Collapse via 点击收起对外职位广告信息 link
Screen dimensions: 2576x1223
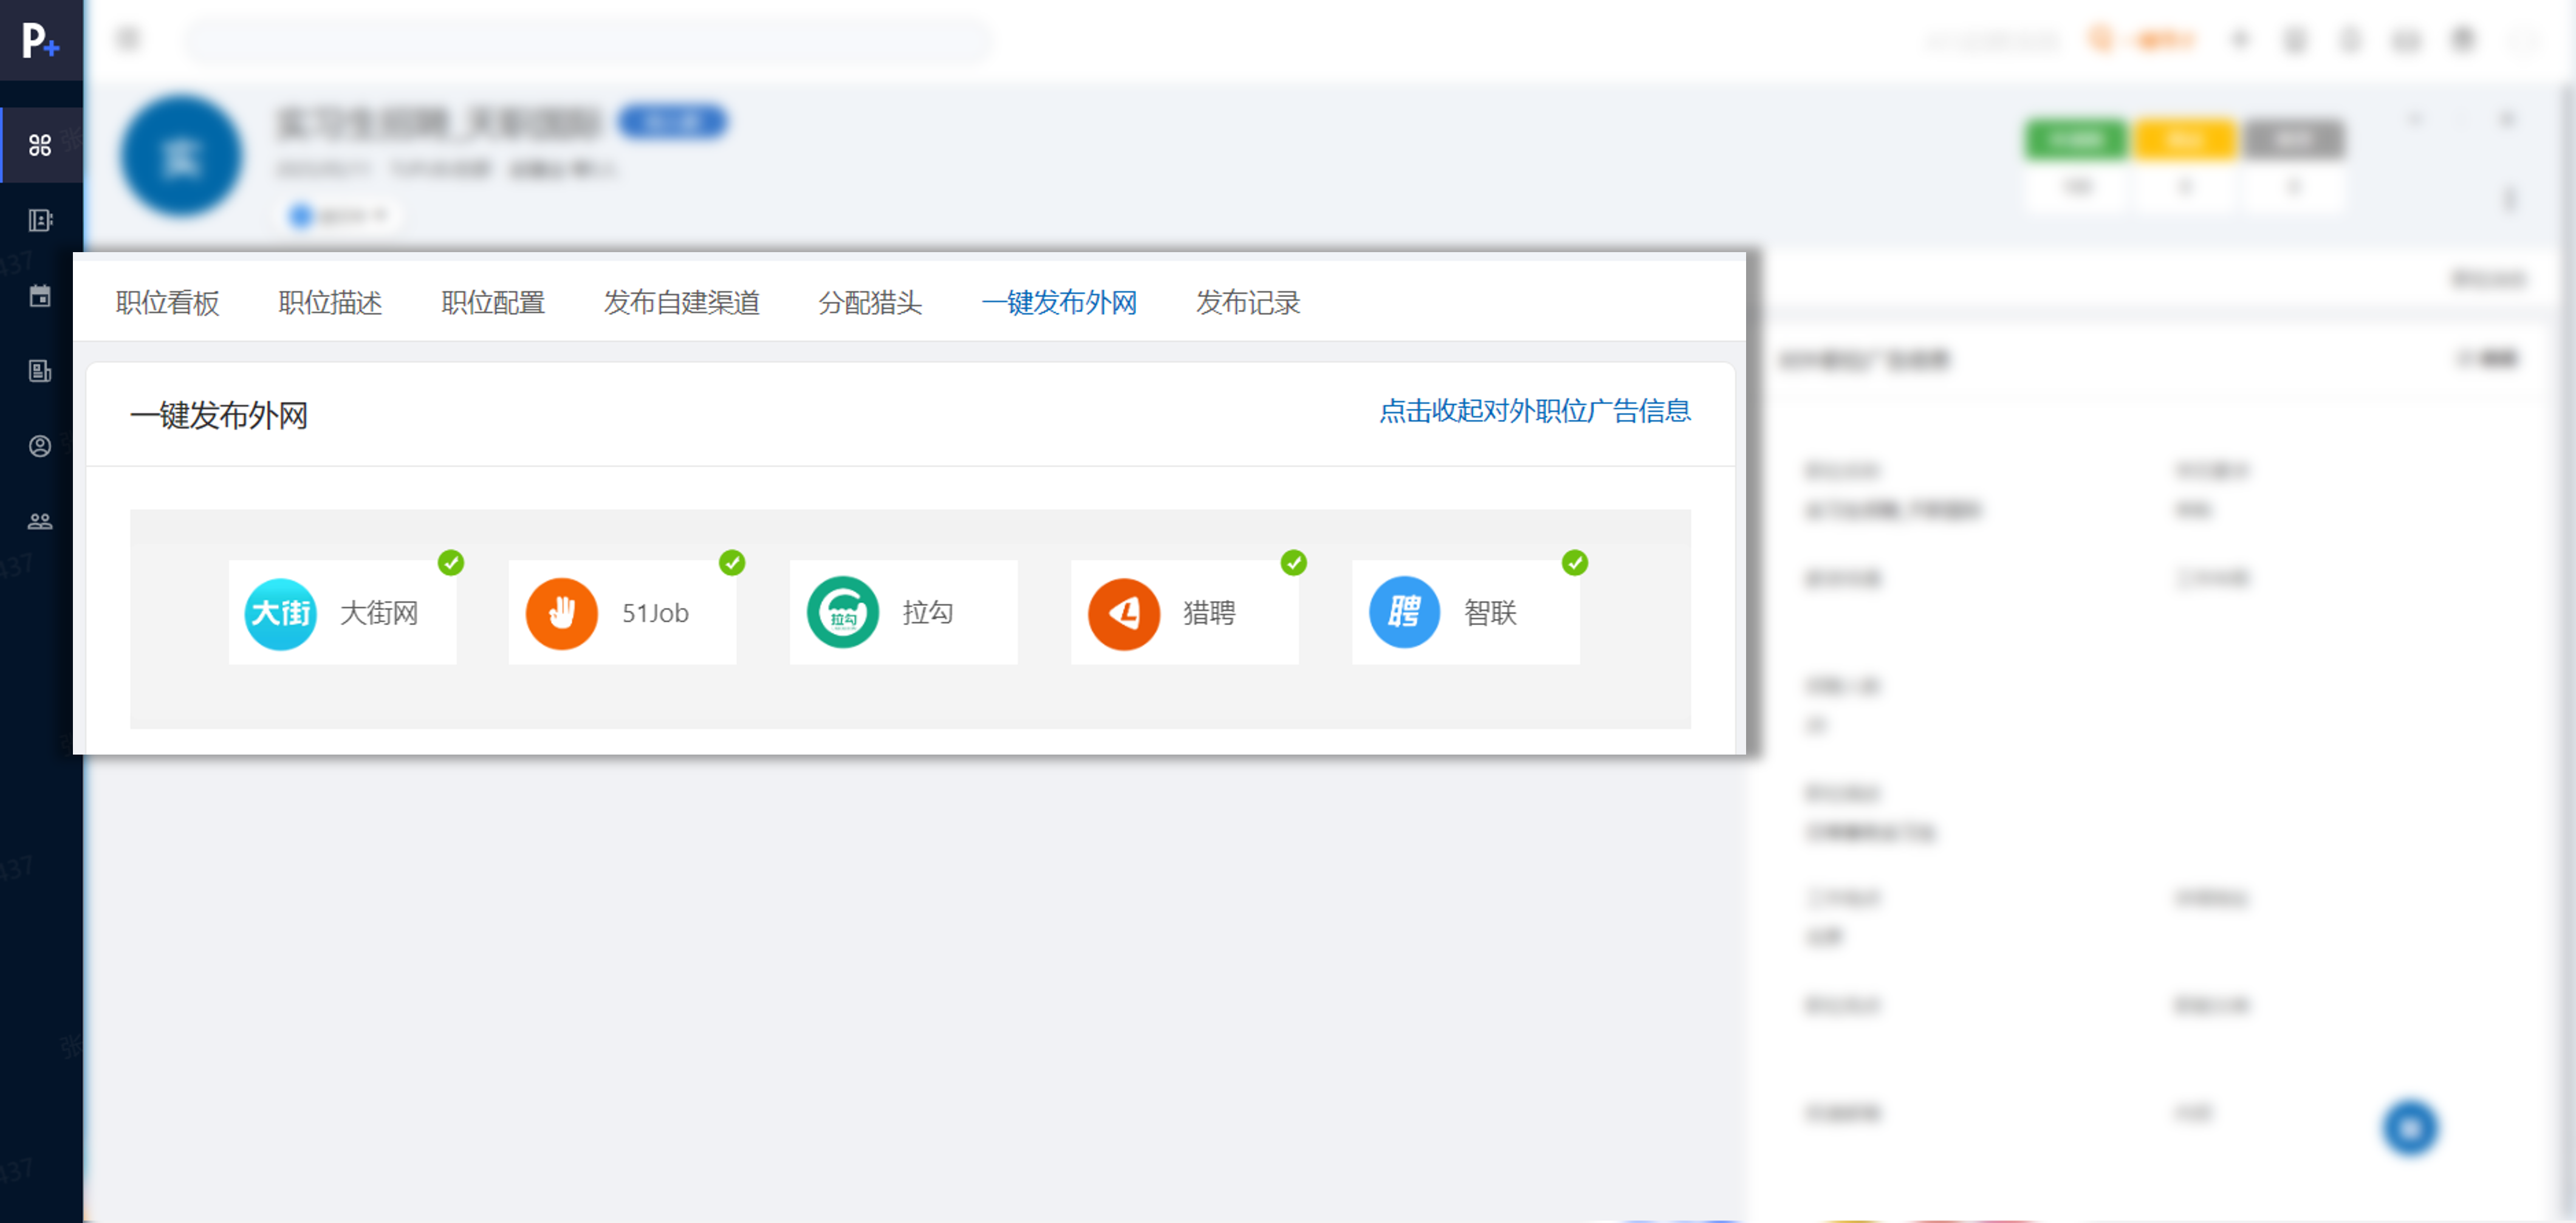pos(1534,411)
